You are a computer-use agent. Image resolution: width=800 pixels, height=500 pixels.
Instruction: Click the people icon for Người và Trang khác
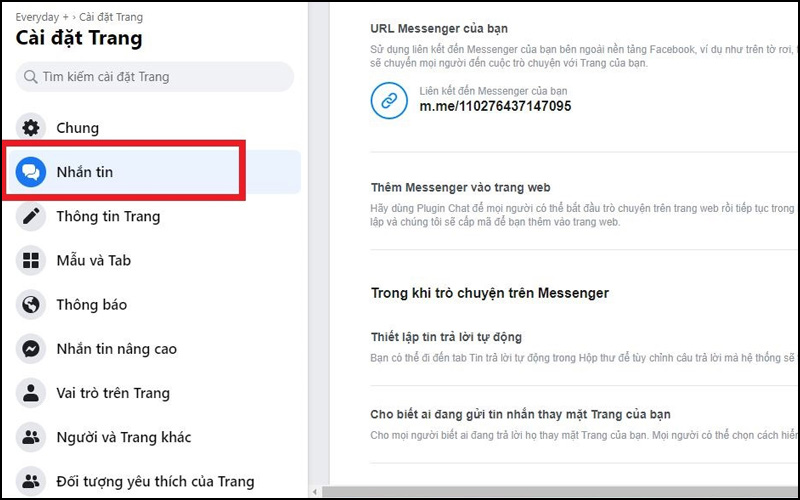tap(31, 437)
